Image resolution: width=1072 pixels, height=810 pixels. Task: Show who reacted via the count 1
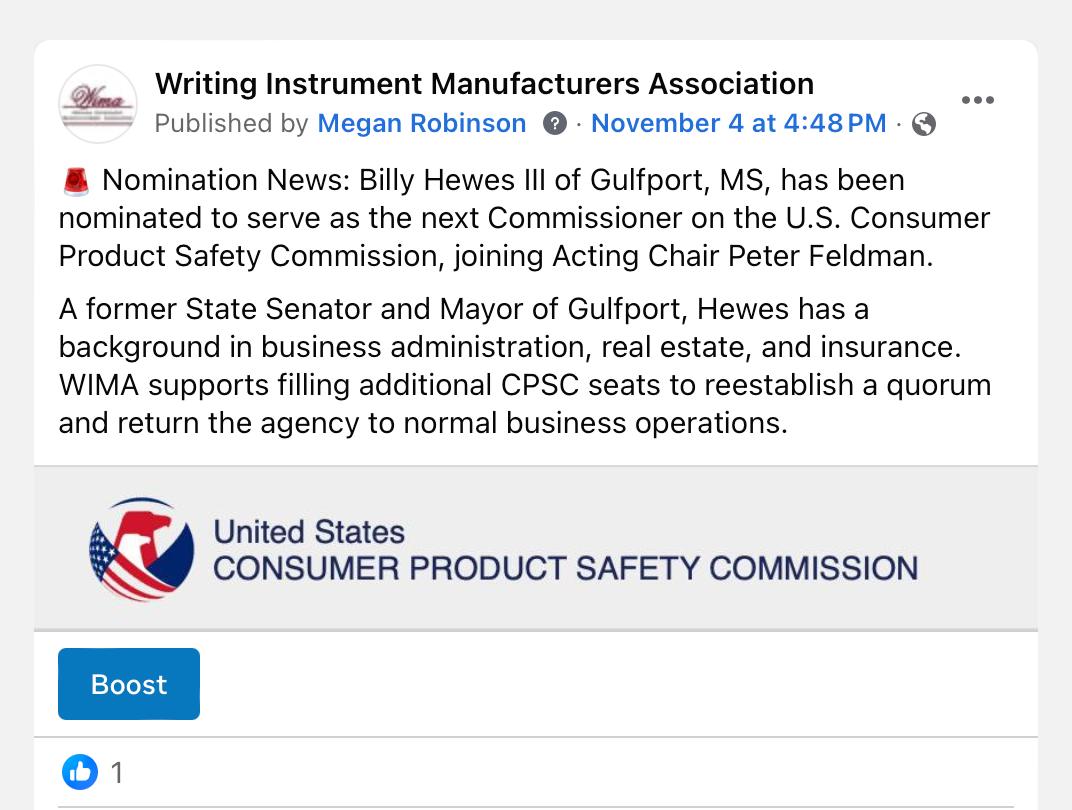tap(117, 773)
